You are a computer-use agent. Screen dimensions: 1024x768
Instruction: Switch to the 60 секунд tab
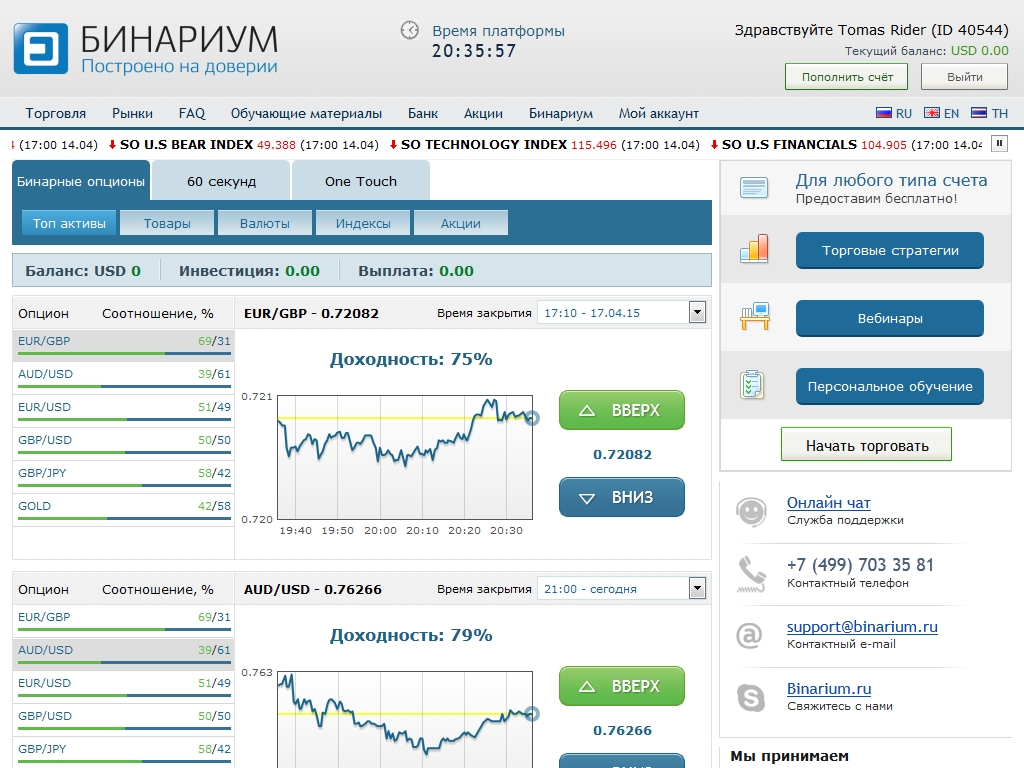[x=222, y=182]
